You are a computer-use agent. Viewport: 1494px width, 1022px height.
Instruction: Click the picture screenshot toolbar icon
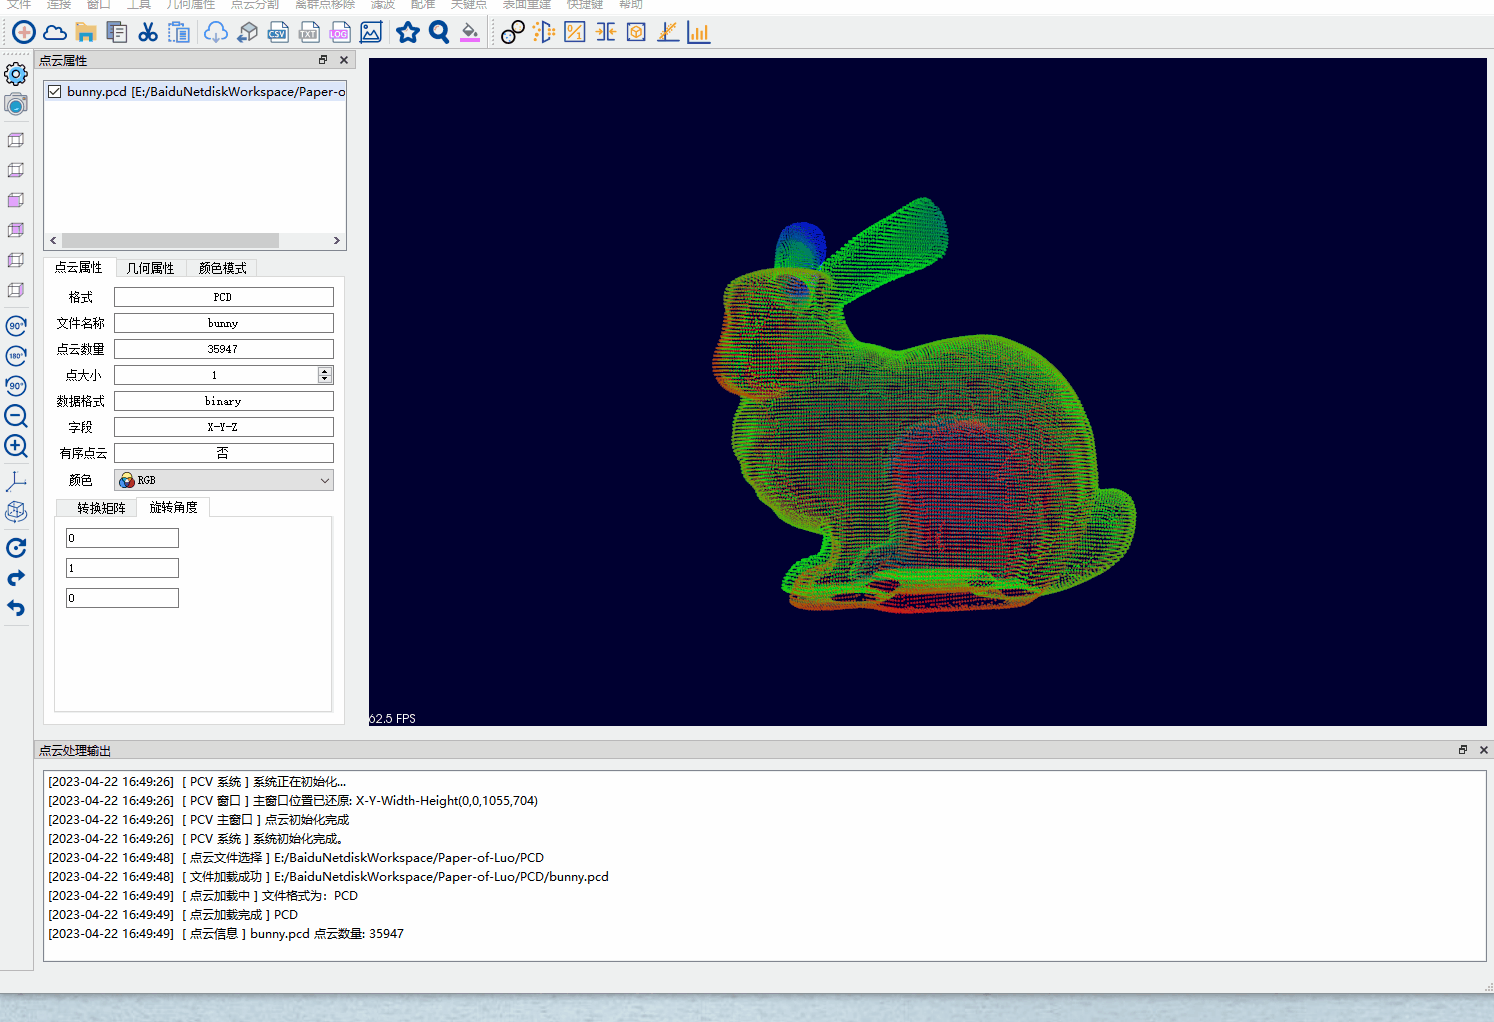371,33
